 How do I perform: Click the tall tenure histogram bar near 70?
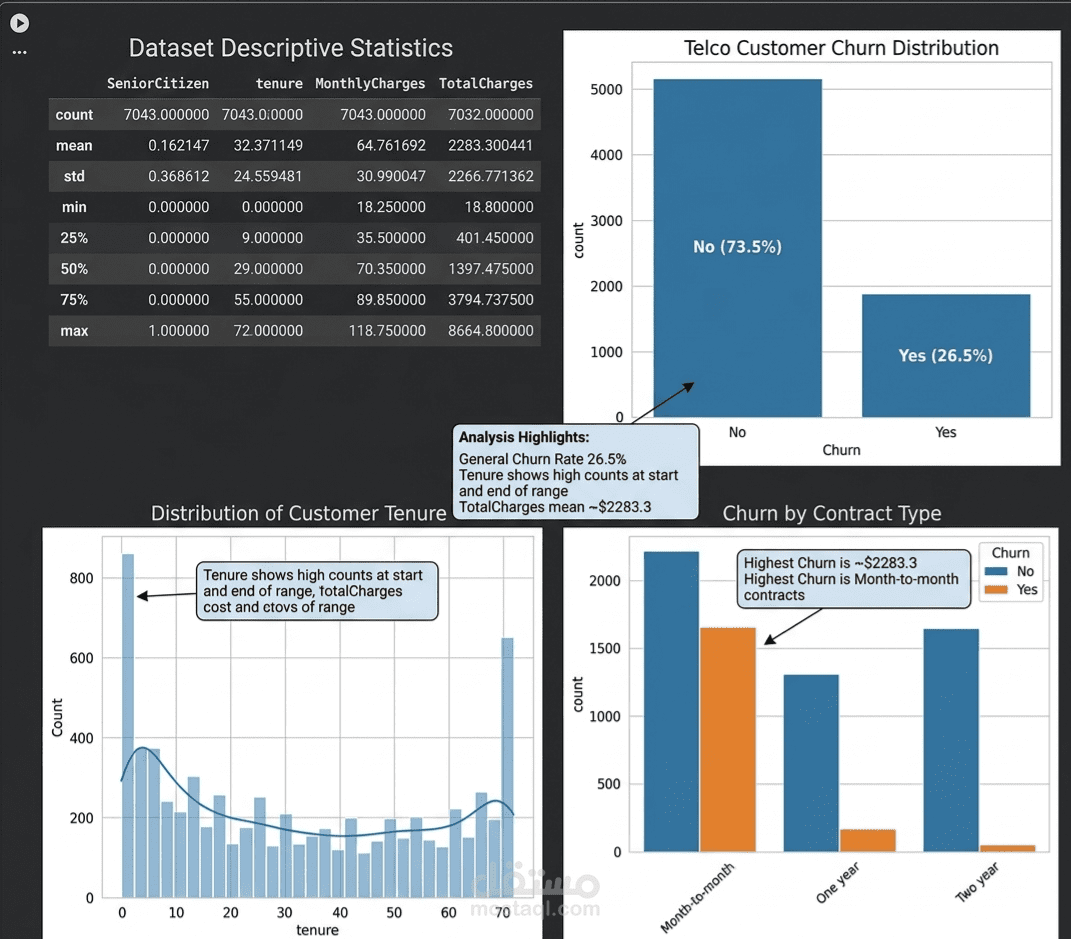pos(507,768)
